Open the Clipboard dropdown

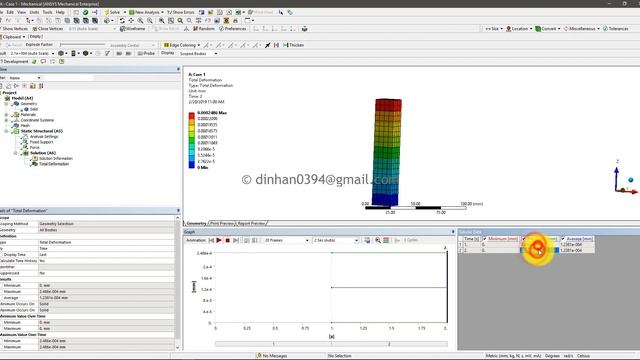pyautogui.click(x=13, y=37)
